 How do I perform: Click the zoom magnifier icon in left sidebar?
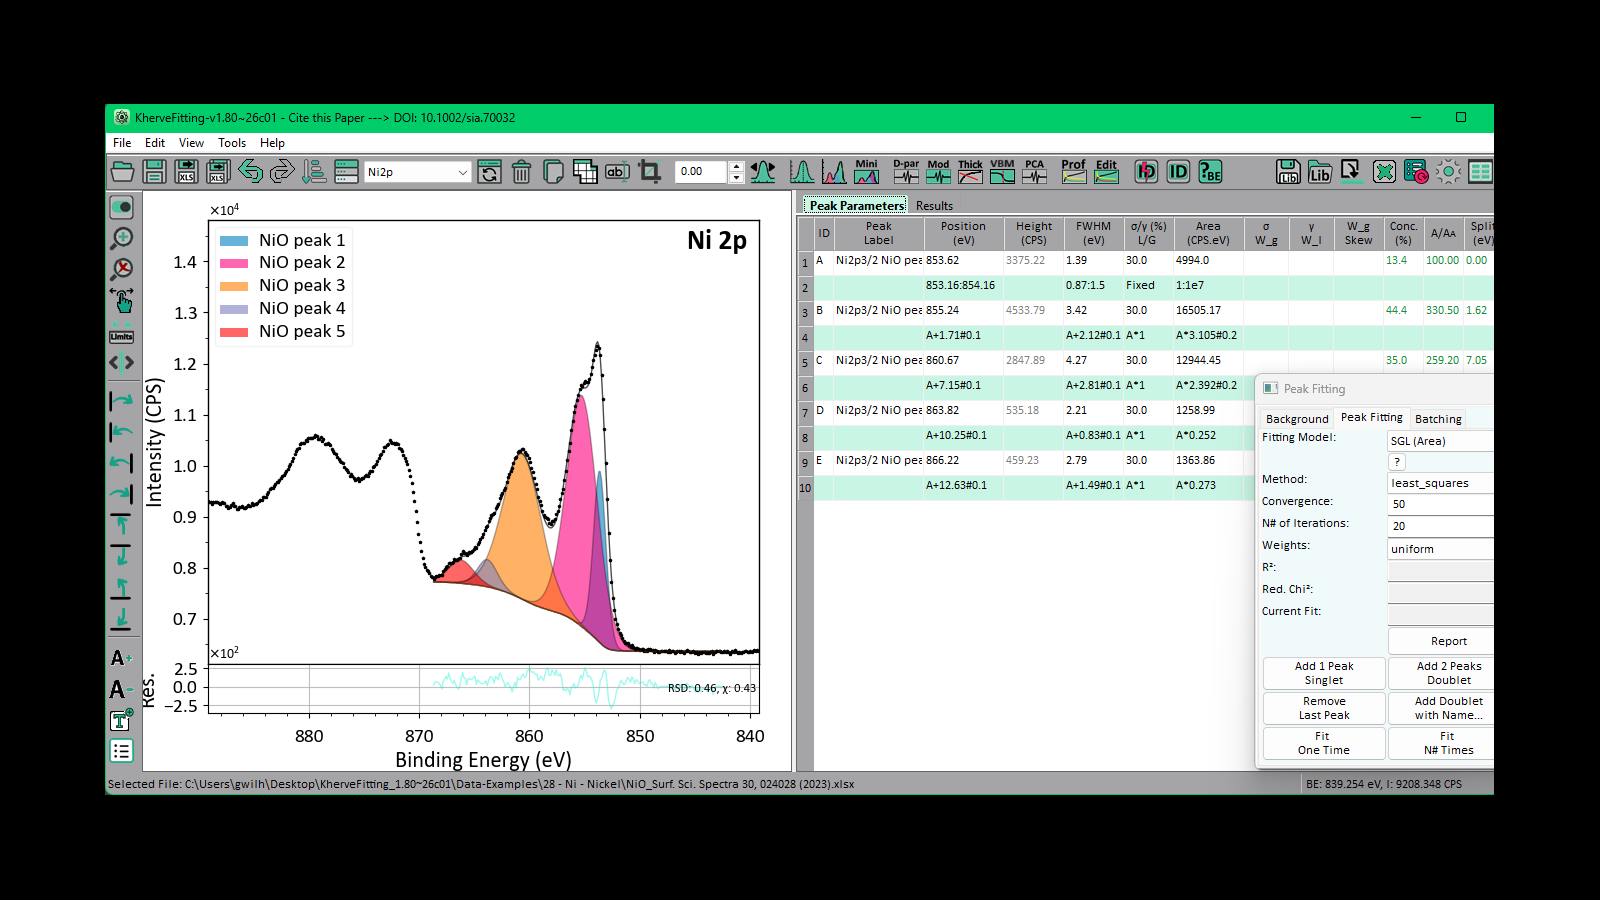pyautogui.click(x=122, y=238)
